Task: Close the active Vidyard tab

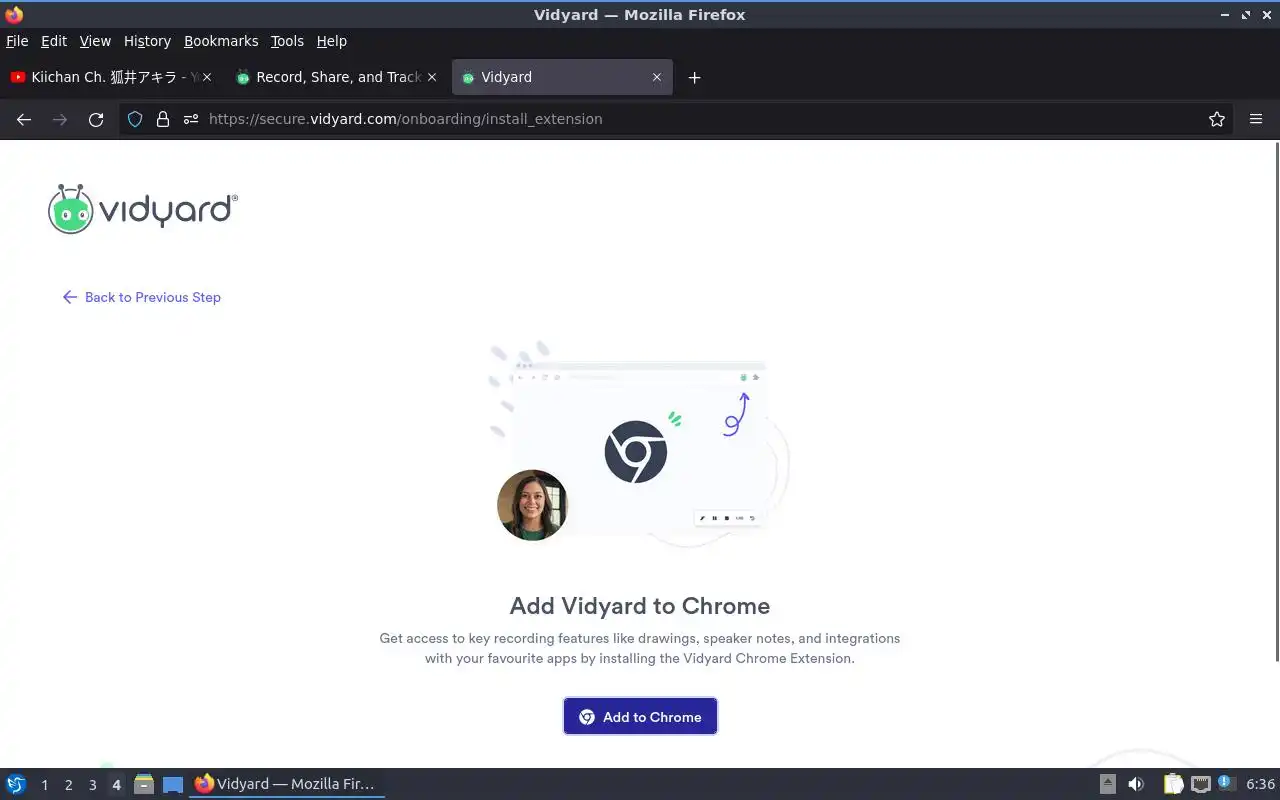Action: click(657, 77)
